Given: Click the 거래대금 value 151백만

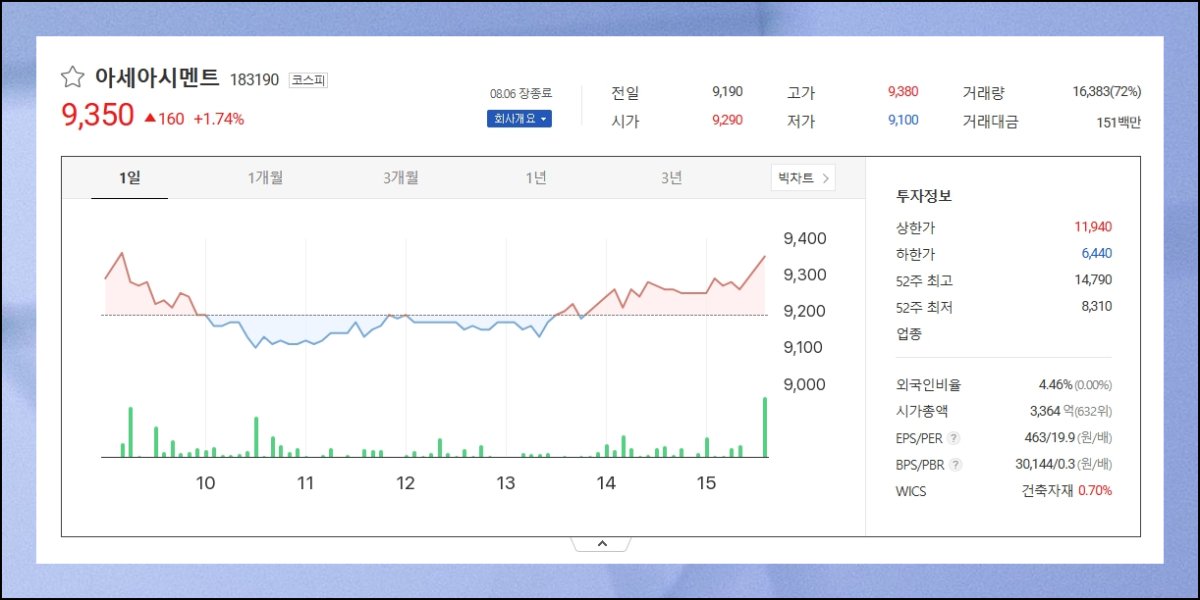Looking at the screenshot, I should pos(1118,122).
